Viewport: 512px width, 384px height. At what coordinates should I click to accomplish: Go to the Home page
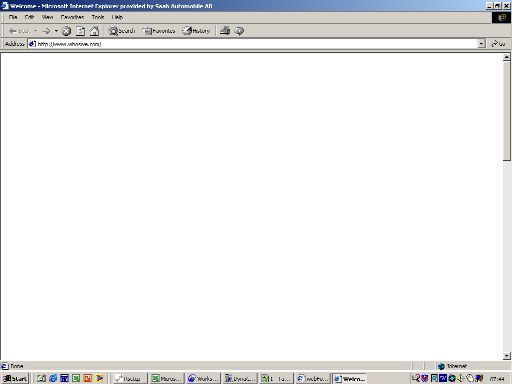coord(95,31)
